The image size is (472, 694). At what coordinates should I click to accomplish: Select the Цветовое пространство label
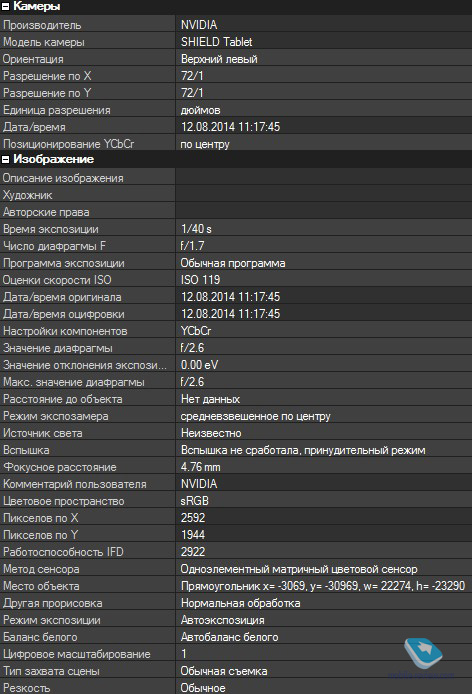(x=63, y=501)
